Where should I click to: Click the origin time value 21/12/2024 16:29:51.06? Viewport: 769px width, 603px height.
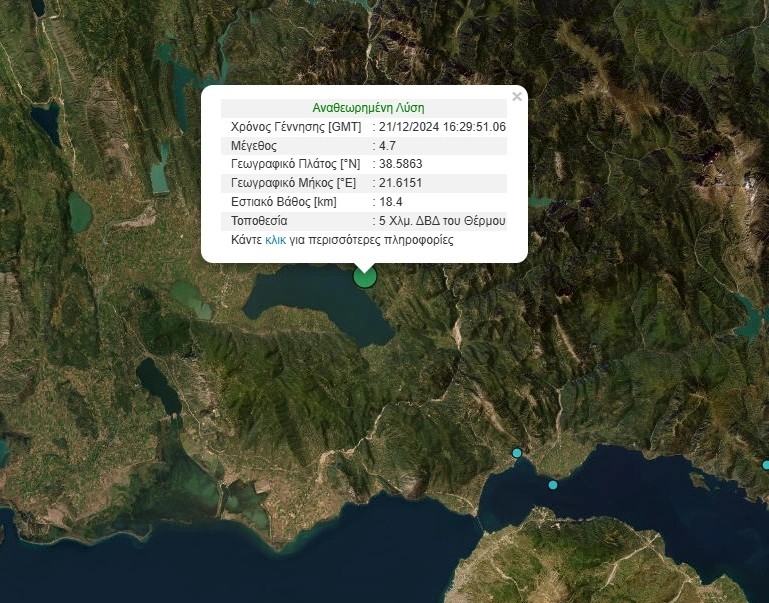pyautogui.click(x=442, y=127)
